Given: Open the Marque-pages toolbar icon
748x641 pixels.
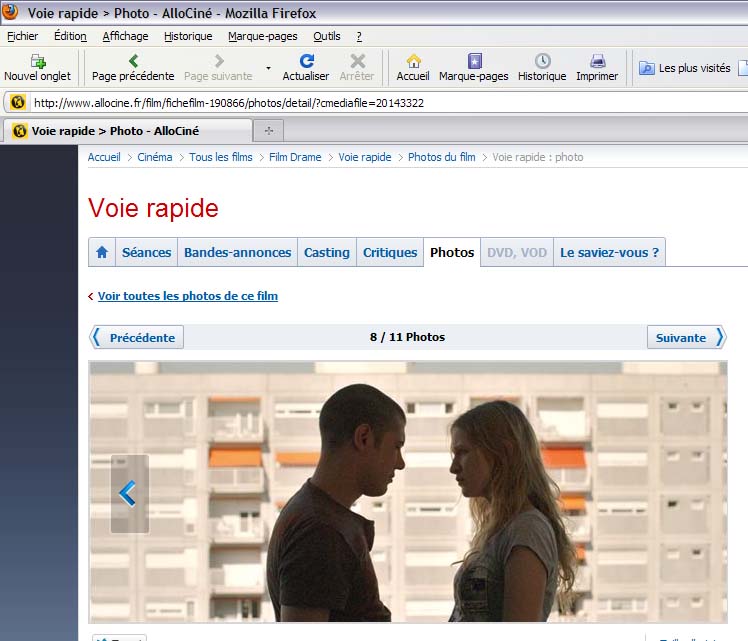Looking at the screenshot, I should 474,68.
